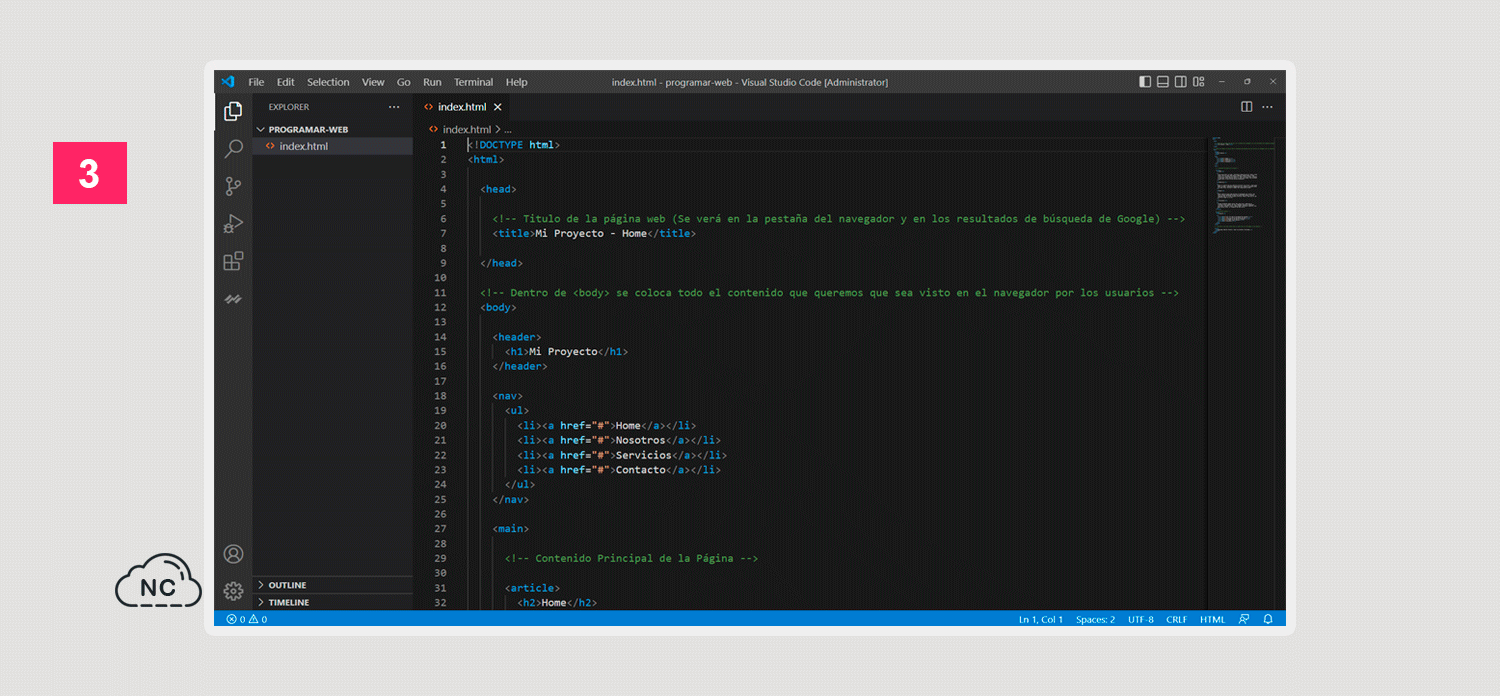The width and height of the screenshot is (1500, 696).
Task: Click the h1 Mi Proyecto line
Action: (x=566, y=352)
